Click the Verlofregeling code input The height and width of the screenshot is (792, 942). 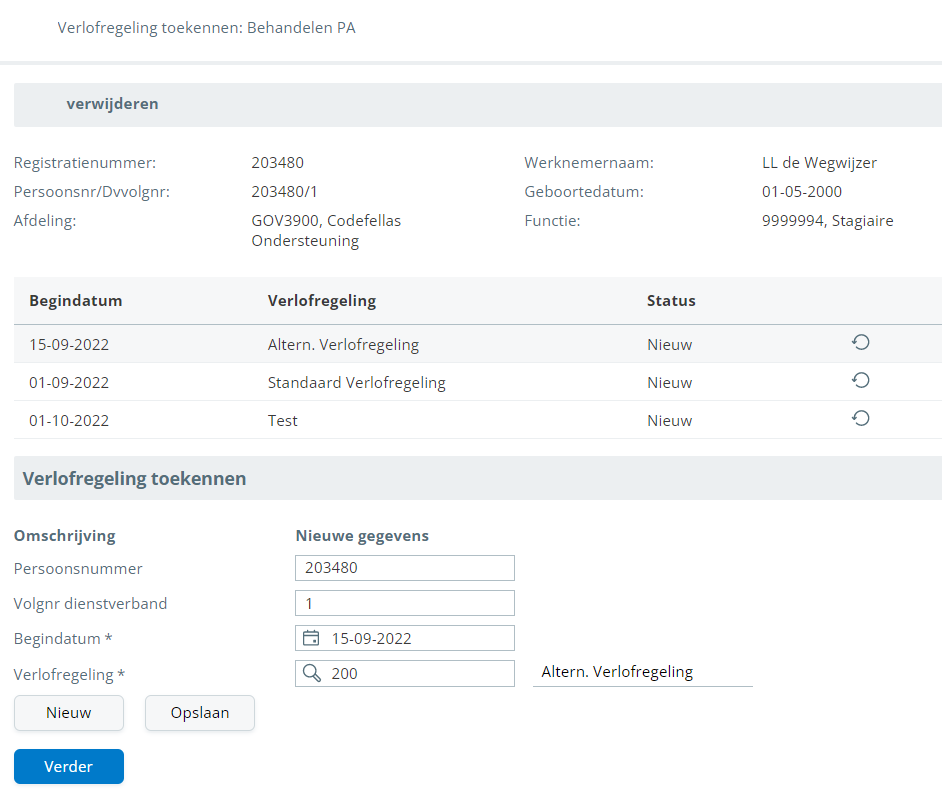[x=420, y=674]
